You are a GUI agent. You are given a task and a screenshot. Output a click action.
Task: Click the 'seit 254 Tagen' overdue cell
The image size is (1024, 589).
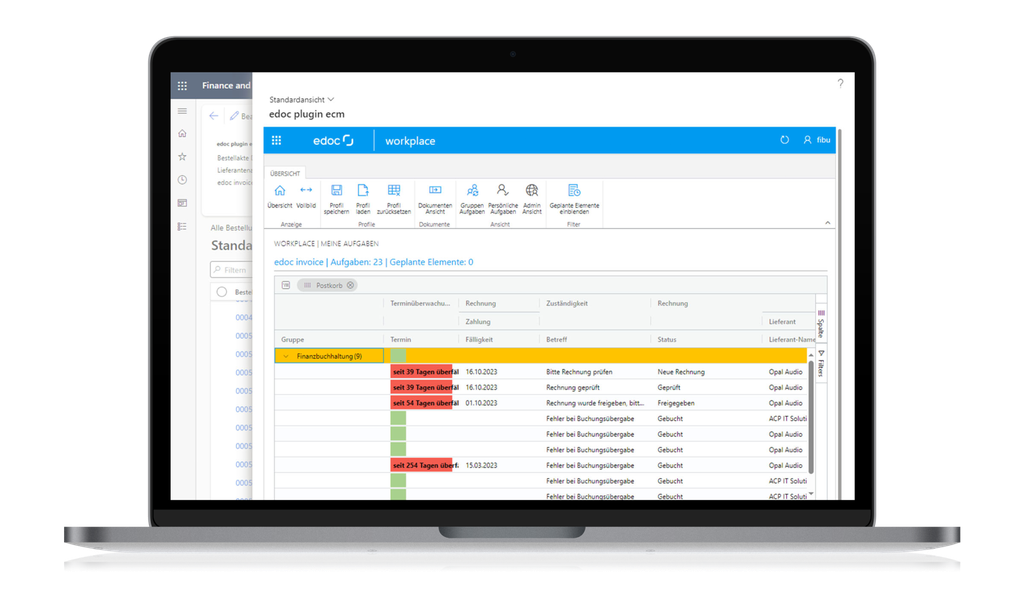click(x=424, y=466)
